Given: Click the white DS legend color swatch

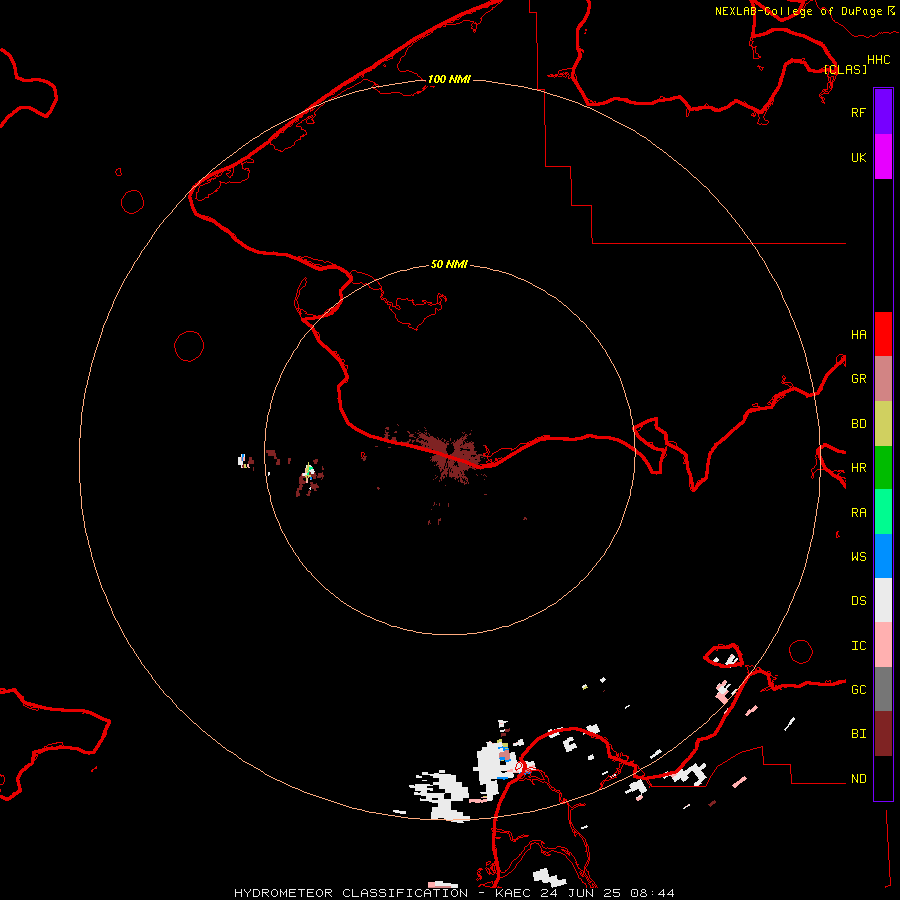Looking at the screenshot, I should coord(883,600).
